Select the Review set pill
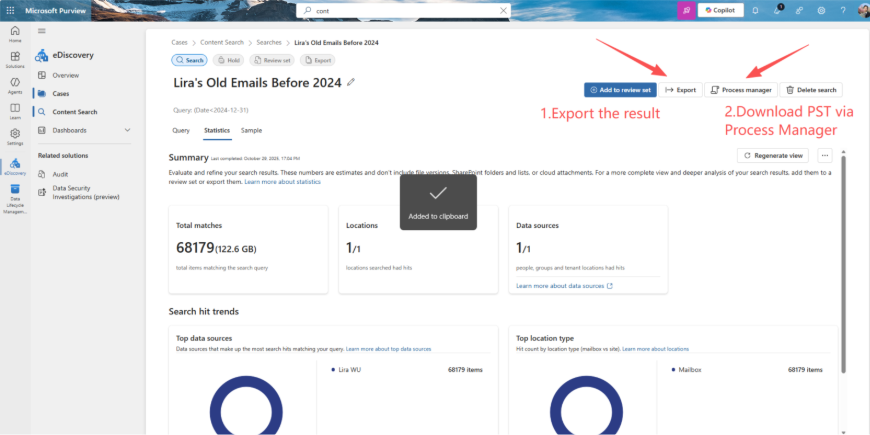870x435 pixels. click(272, 60)
